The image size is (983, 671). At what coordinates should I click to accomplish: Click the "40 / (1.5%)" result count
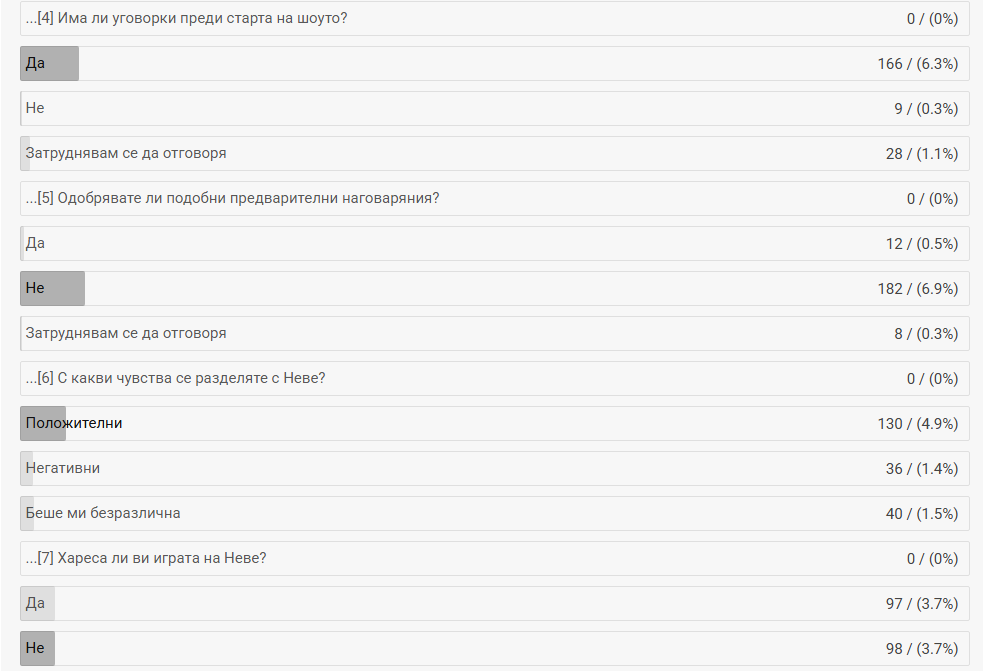(922, 514)
